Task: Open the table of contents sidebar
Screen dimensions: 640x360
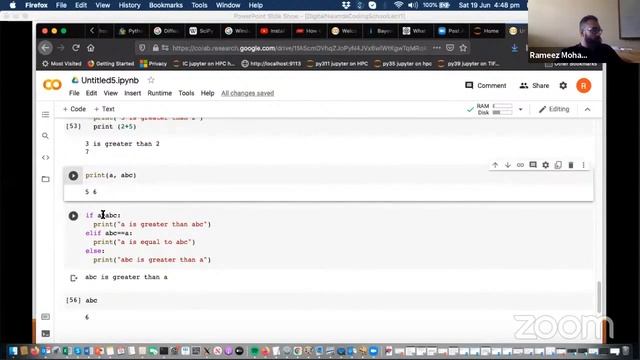Action: click(x=45, y=114)
